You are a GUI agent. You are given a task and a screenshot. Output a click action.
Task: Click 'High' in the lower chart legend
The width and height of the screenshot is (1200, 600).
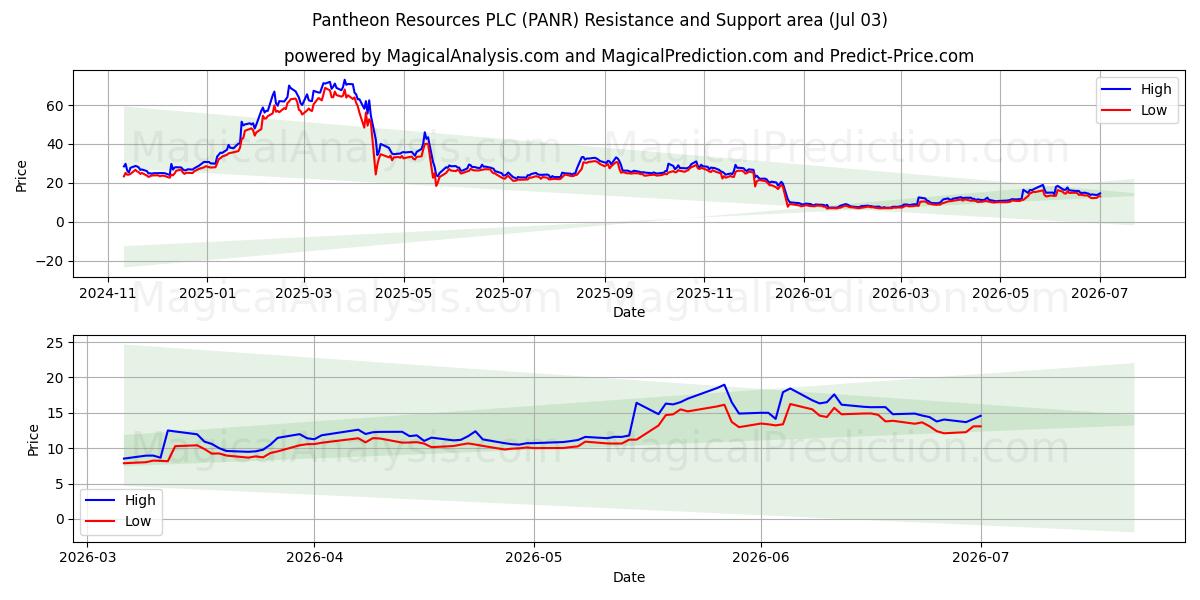coord(141,499)
